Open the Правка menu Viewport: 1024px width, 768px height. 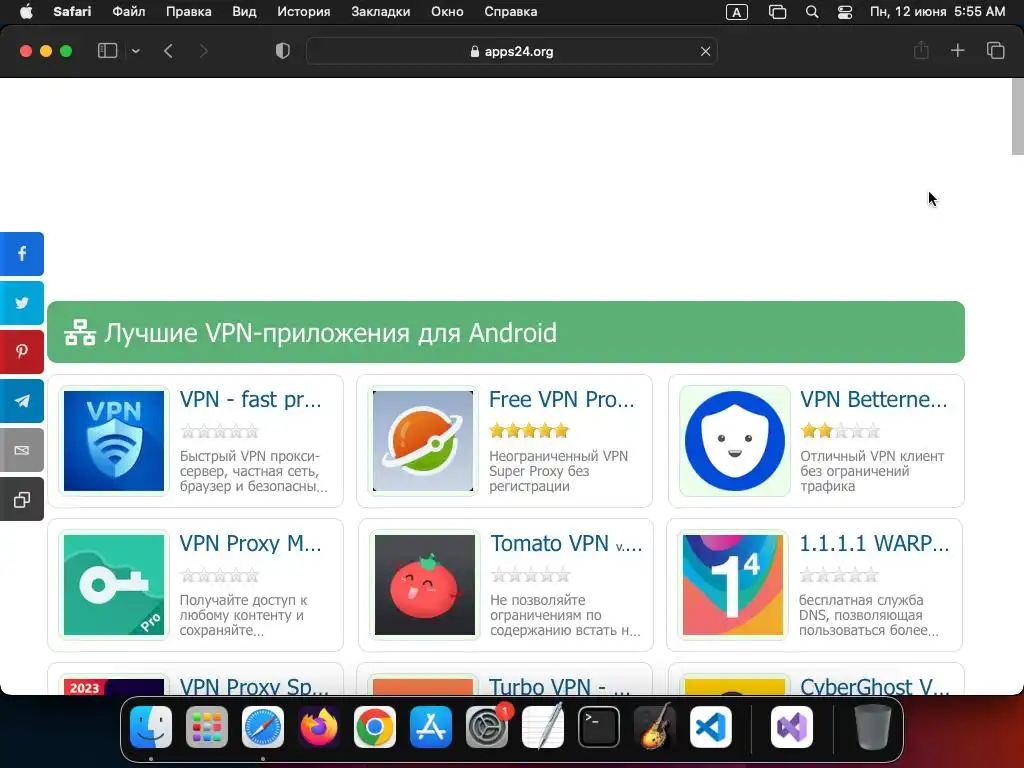pyautogui.click(x=189, y=12)
